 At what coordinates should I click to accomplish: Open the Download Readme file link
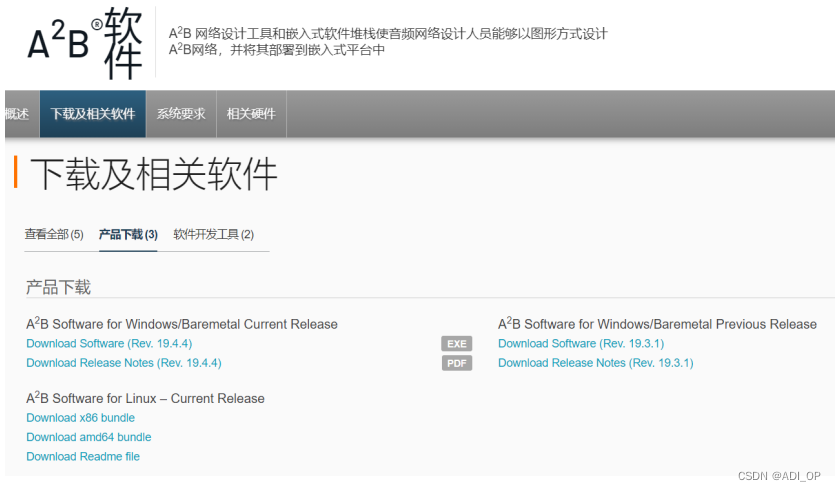tap(83, 457)
